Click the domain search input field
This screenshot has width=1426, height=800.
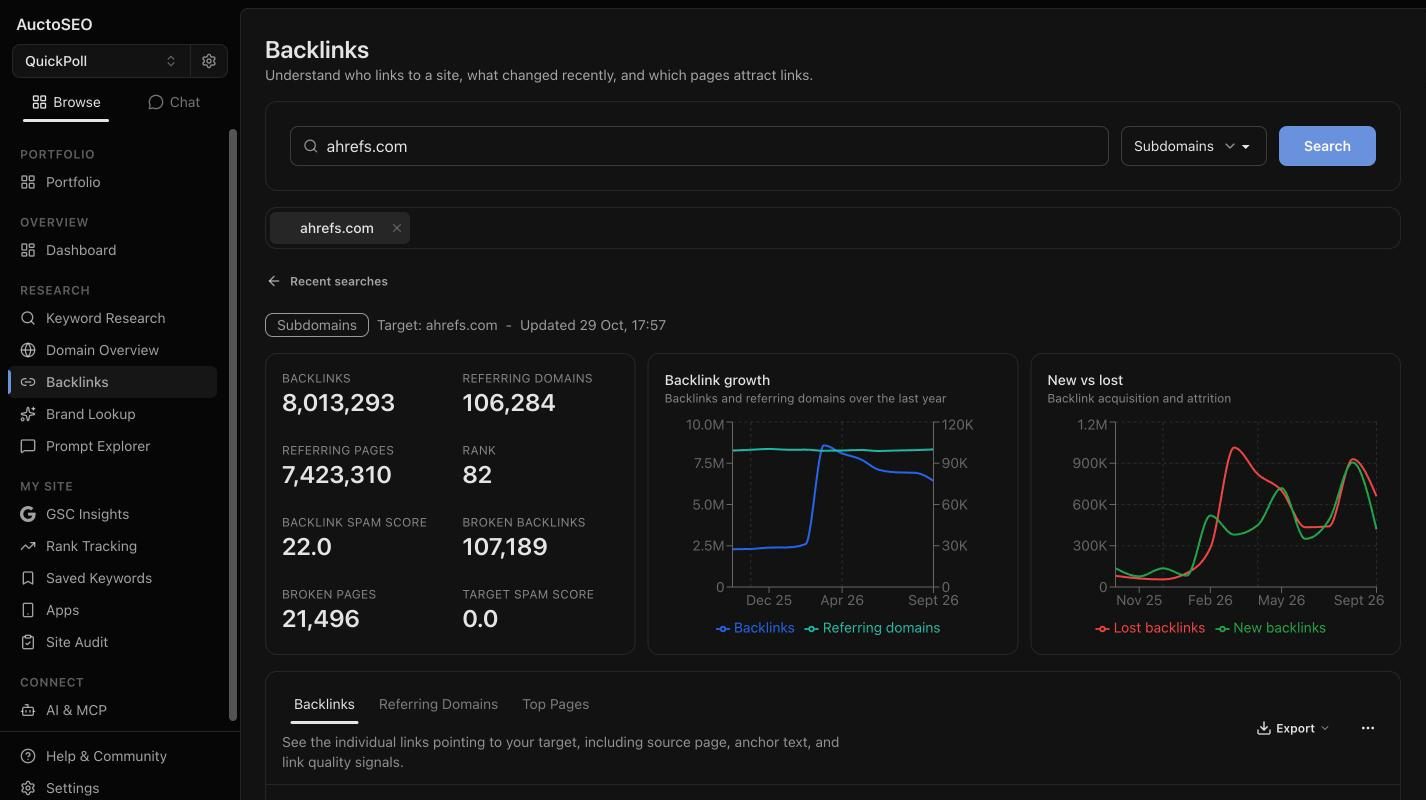[699, 146]
